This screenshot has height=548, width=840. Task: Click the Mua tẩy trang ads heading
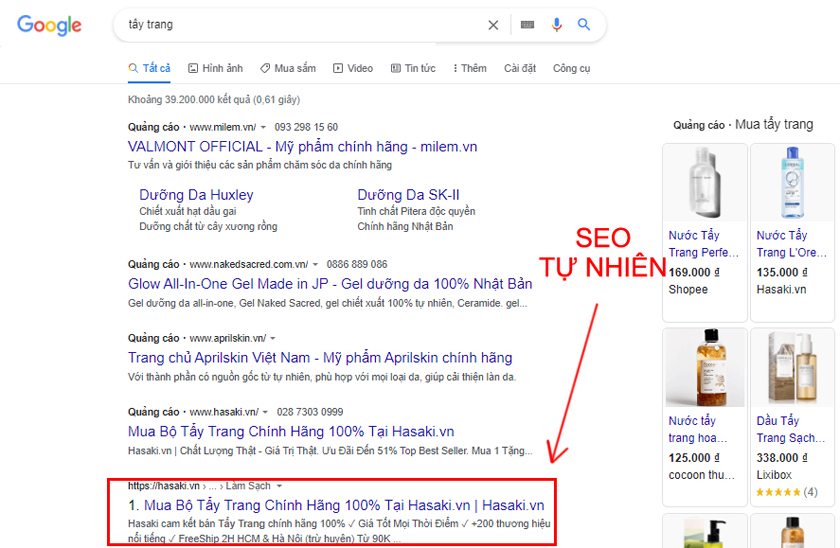tap(774, 125)
